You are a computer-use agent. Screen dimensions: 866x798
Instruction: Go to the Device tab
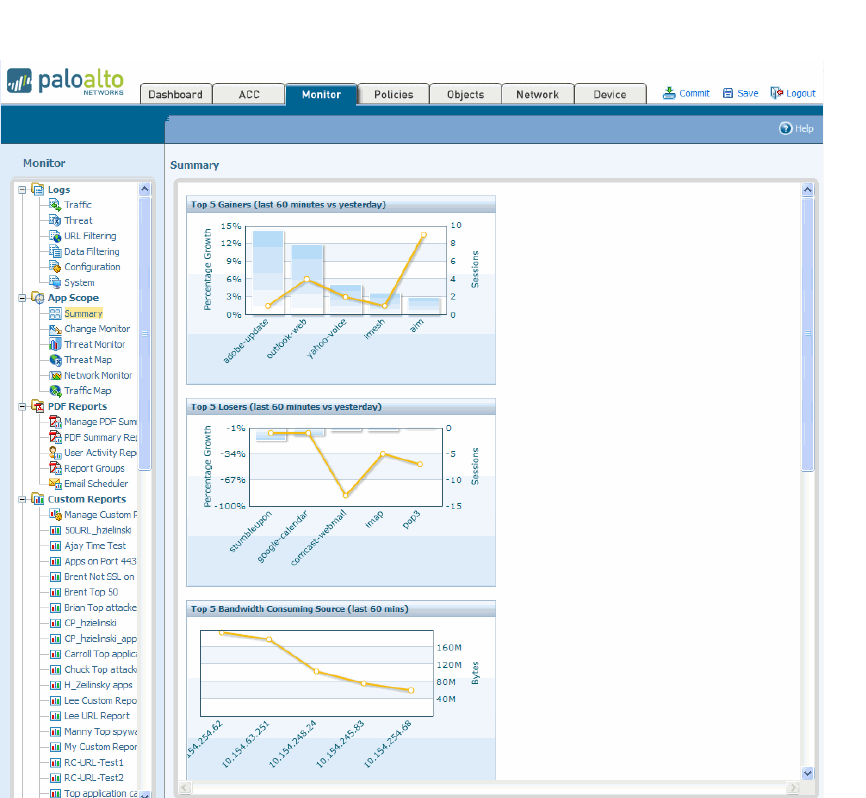coord(610,94)
